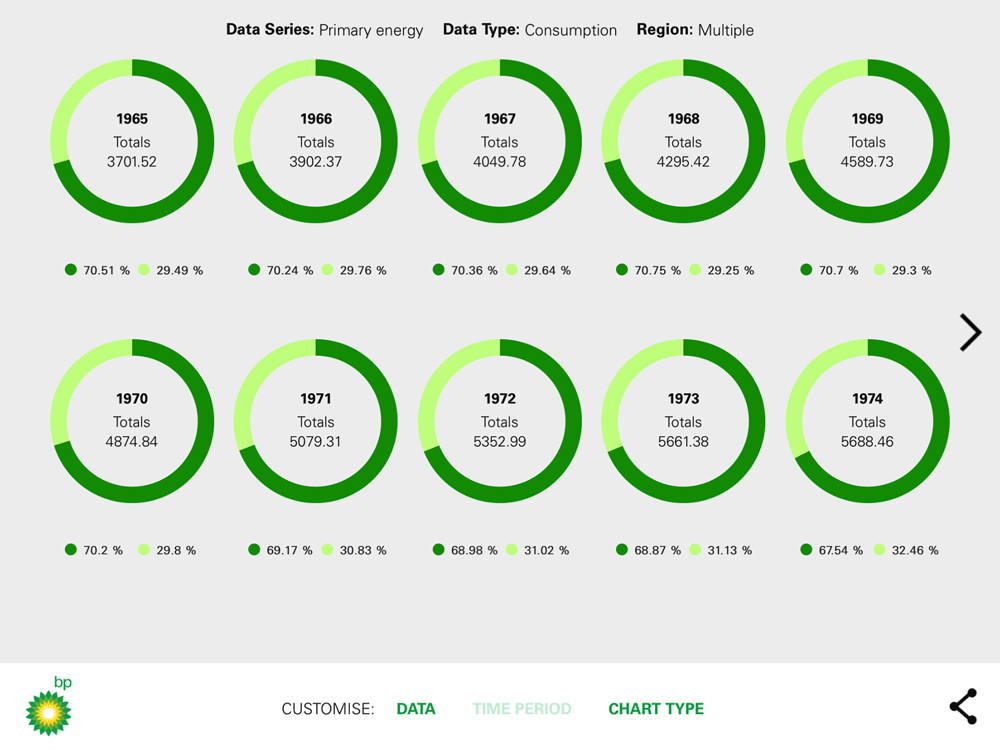The width and height of the screenshot is (1000, 750).
Task: Click the Region Multiple label
Action: pyautogui.click(x=695, y=30)
